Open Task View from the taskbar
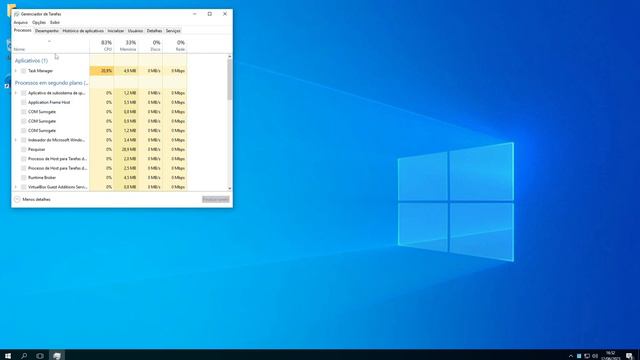This screenshot has height=360, width=640. (40, 356)
